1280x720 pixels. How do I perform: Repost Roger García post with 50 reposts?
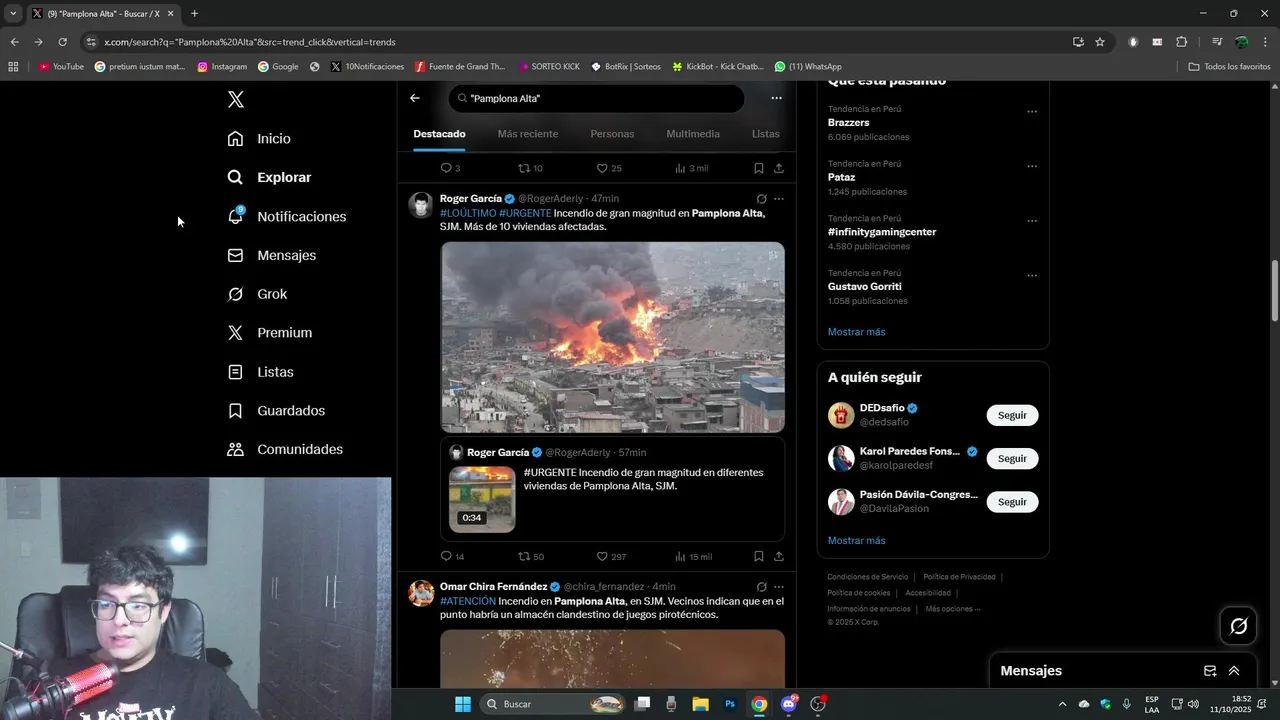click(531, 557)
